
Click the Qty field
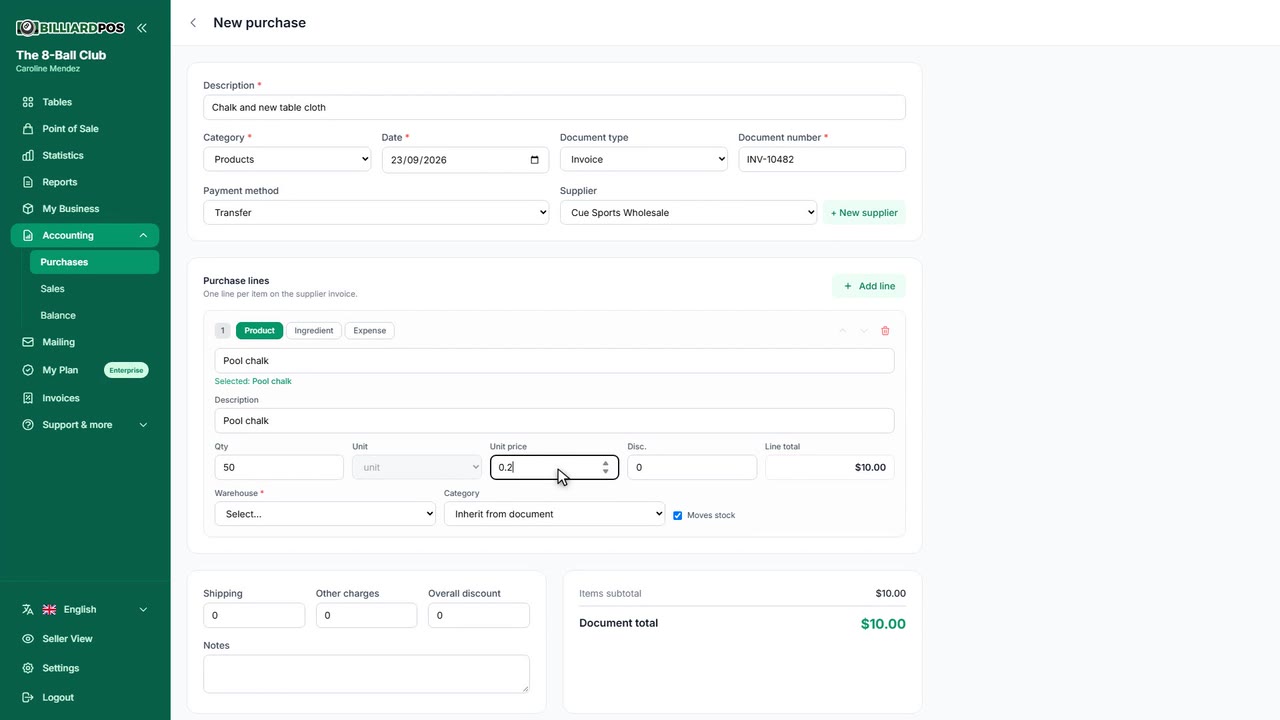click(279, 467)
